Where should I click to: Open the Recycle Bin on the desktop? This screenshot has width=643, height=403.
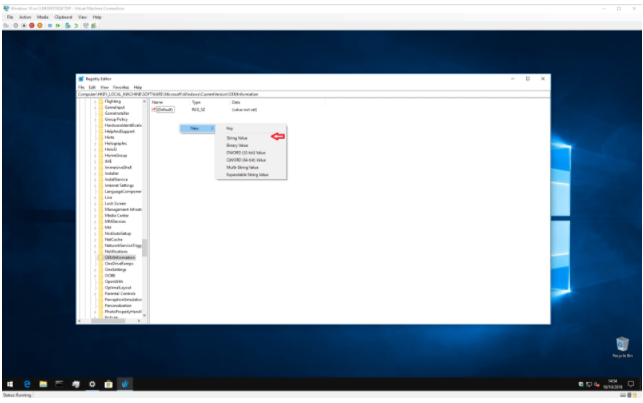click(622, 347)
